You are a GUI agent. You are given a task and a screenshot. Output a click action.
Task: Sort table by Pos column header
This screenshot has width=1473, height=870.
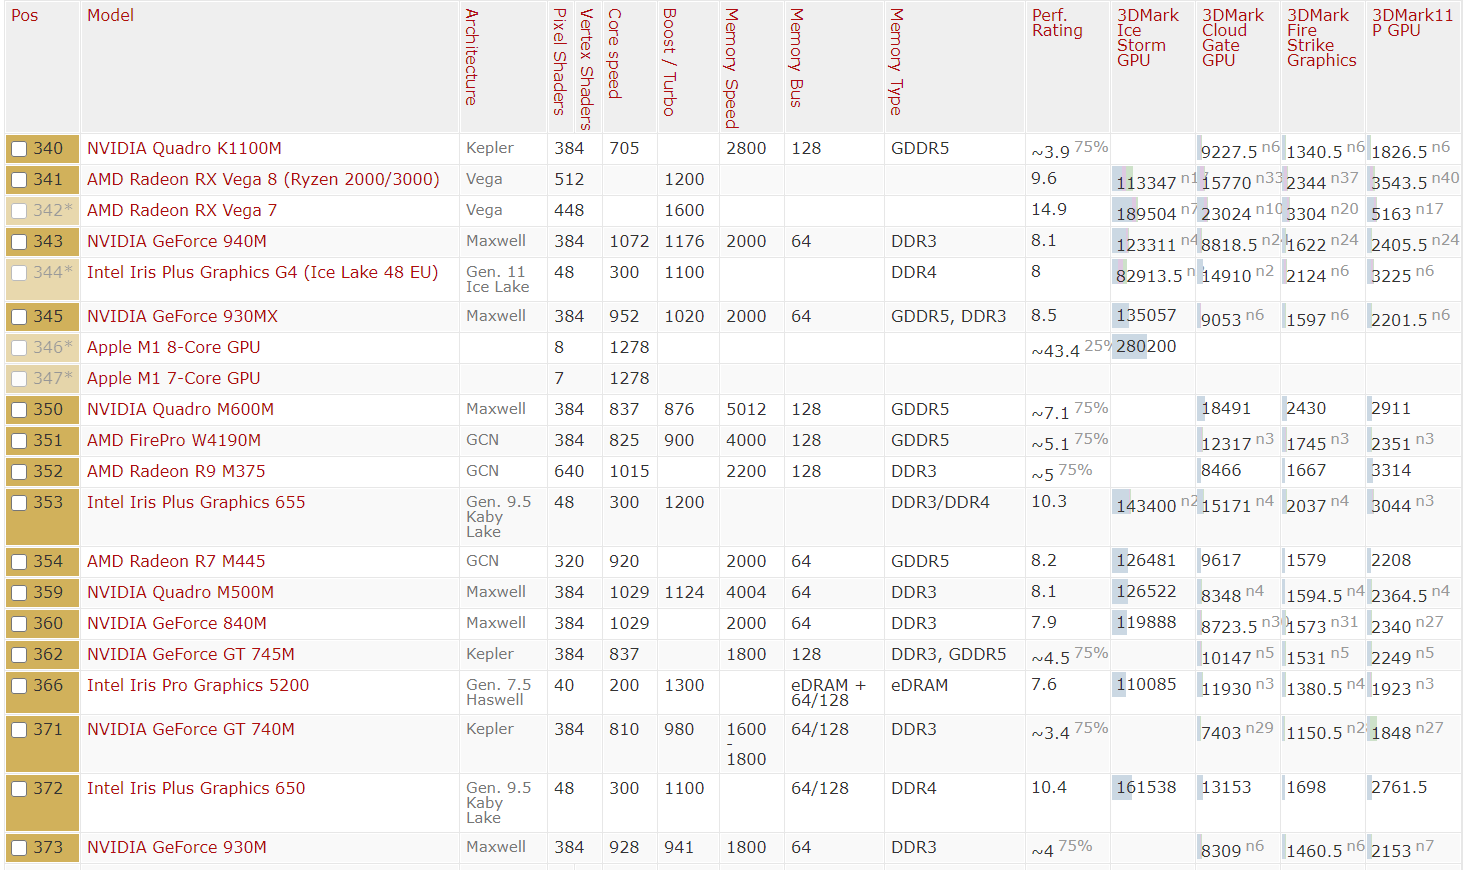point(25,15)
